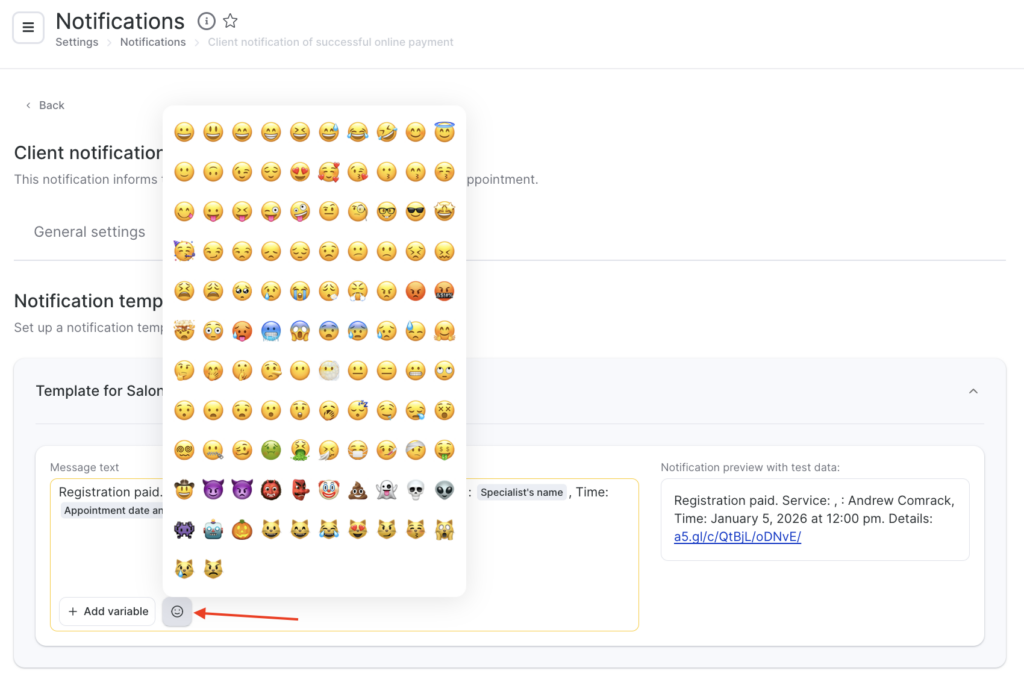Insert the pile of poo emoji
This screenshot has height=688, width=1024.
tap(357, 491)
